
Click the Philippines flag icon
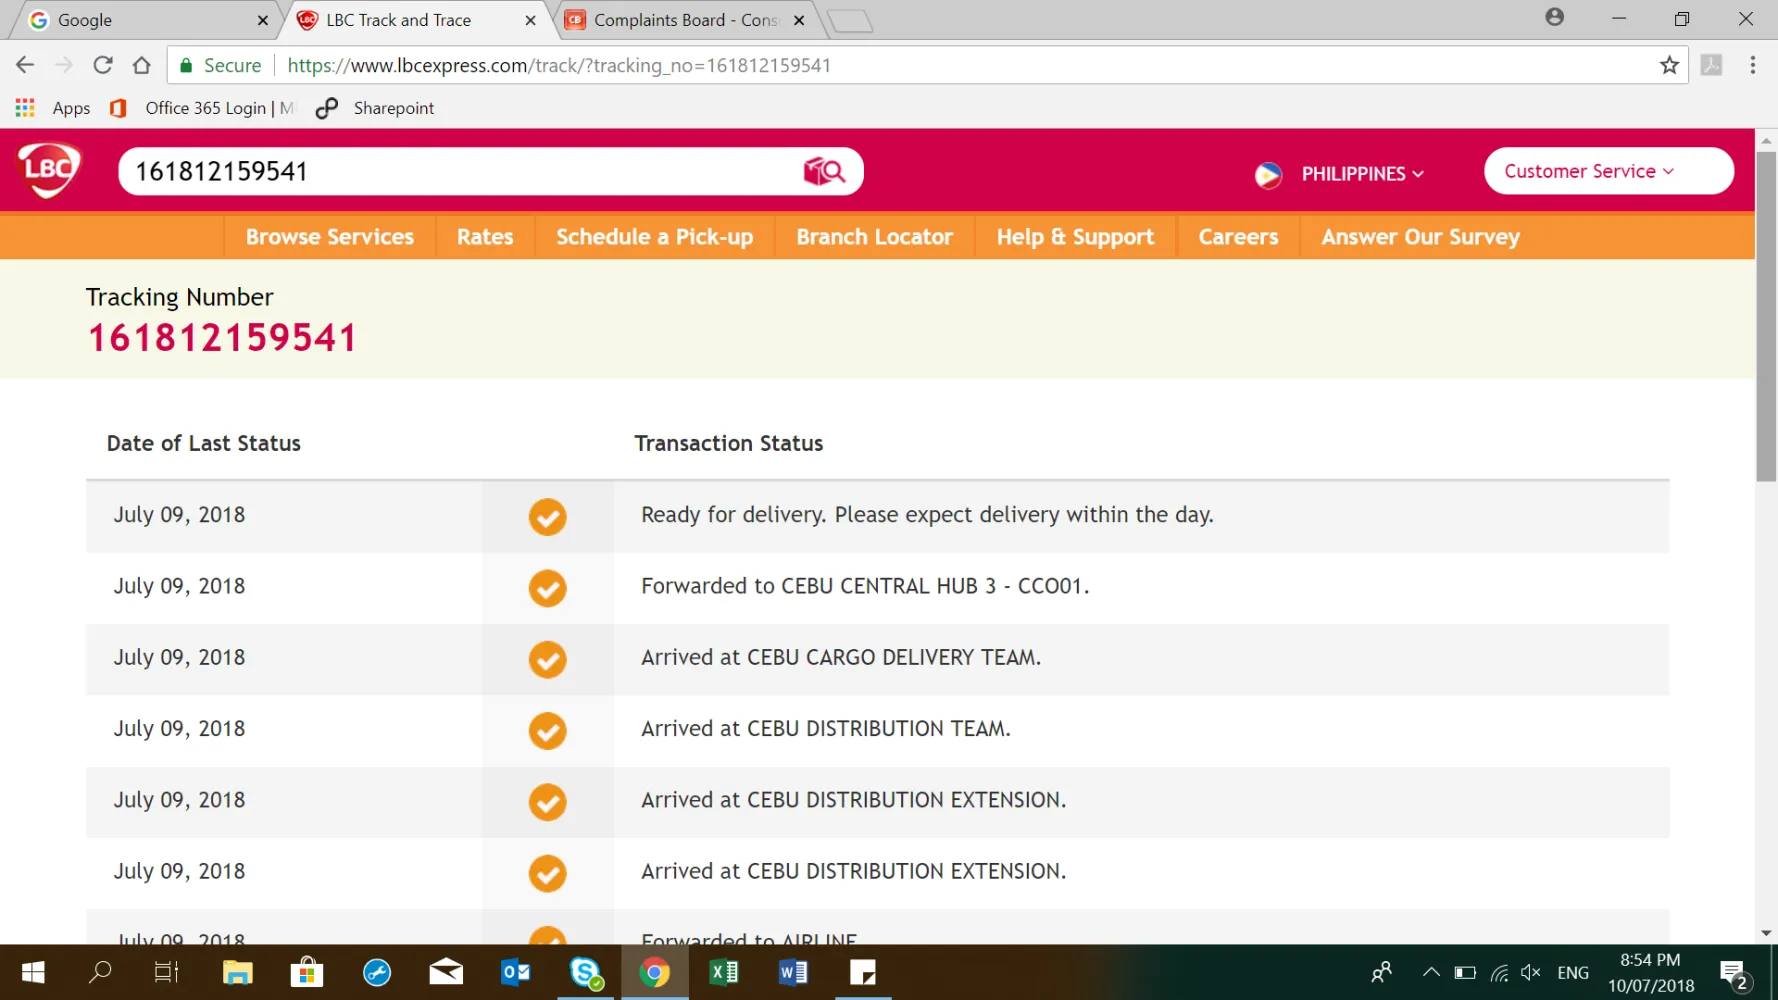tap(1268, 175)
